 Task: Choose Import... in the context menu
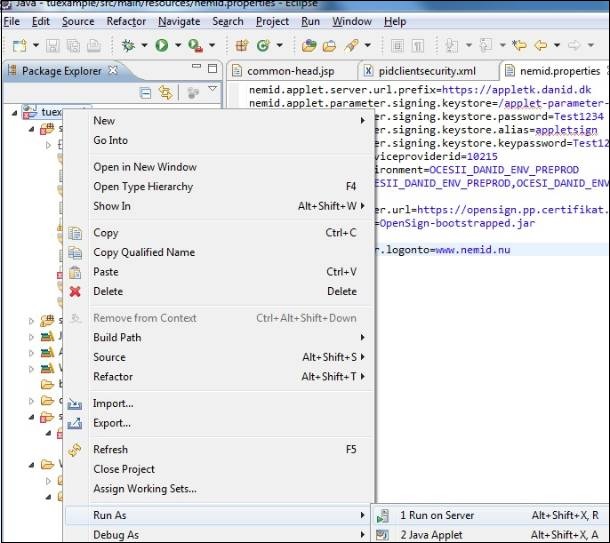pyautogui.click(x=219, y=403)
